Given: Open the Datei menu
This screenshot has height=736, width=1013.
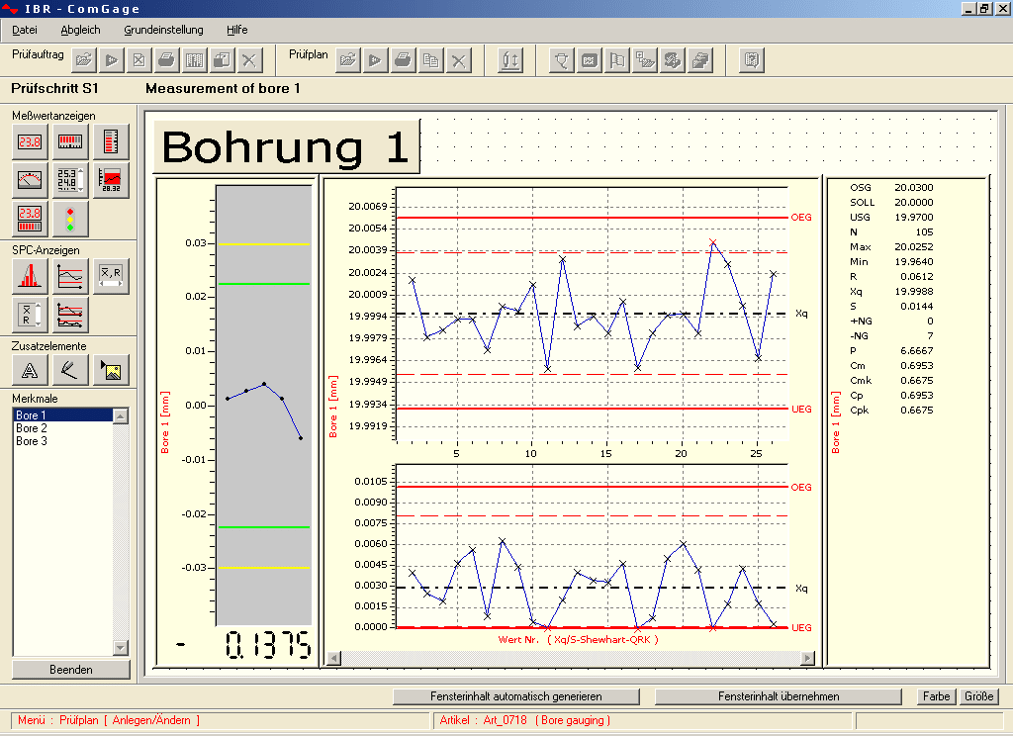Looking at the screenshot, I should click(x=25, y=30).
